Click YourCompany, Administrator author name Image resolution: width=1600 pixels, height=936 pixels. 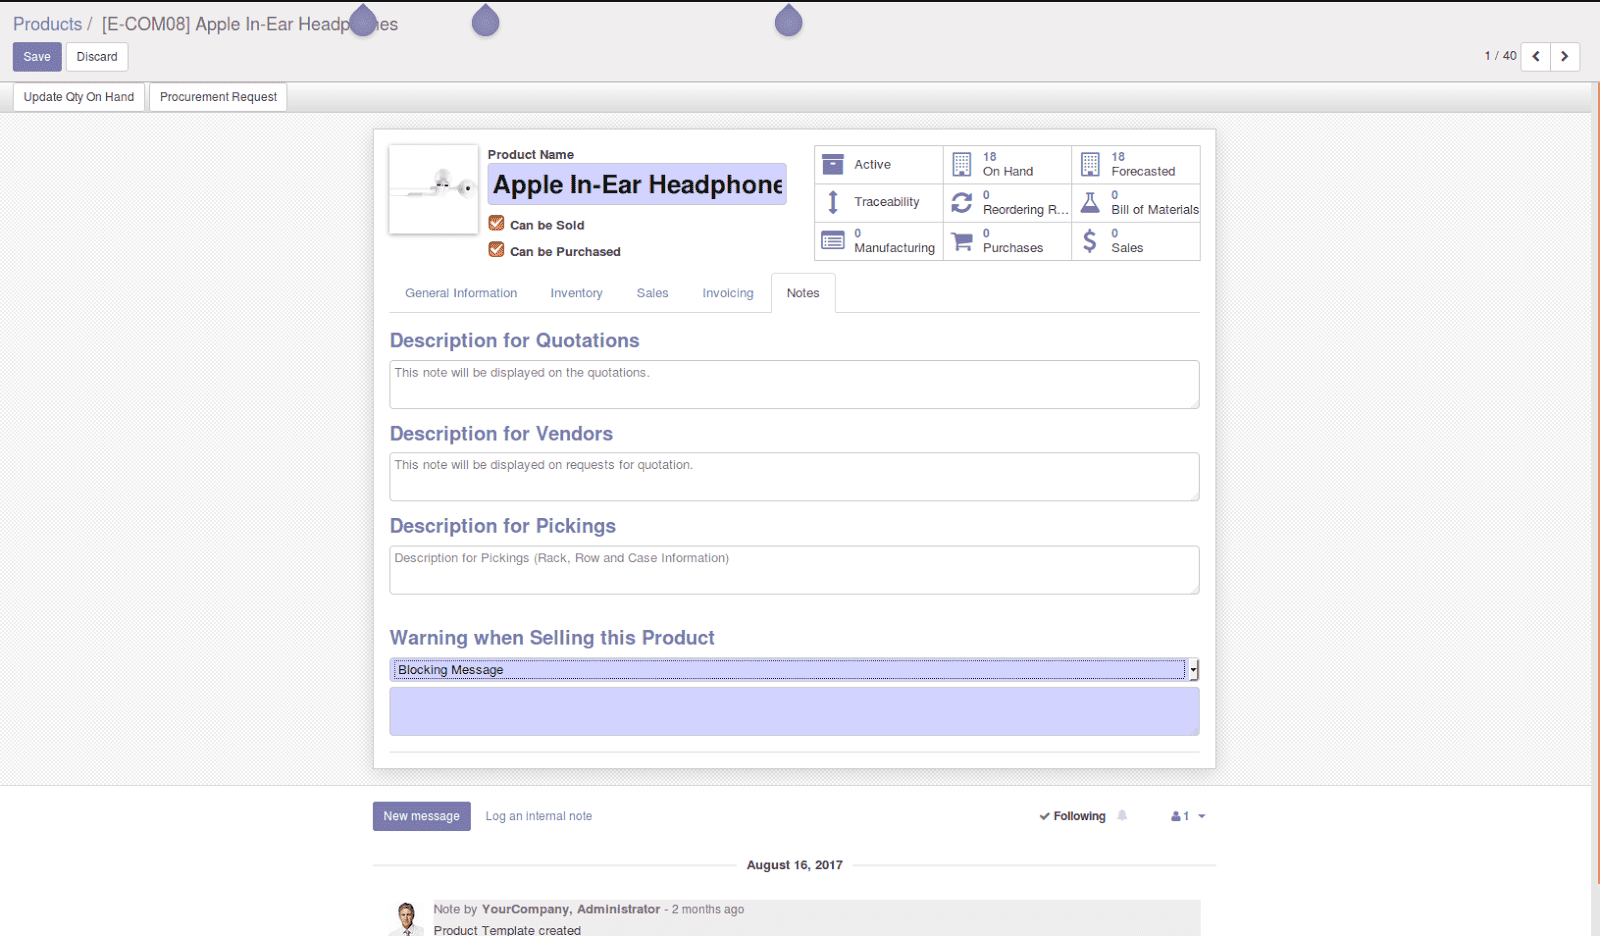coord(571,909)
